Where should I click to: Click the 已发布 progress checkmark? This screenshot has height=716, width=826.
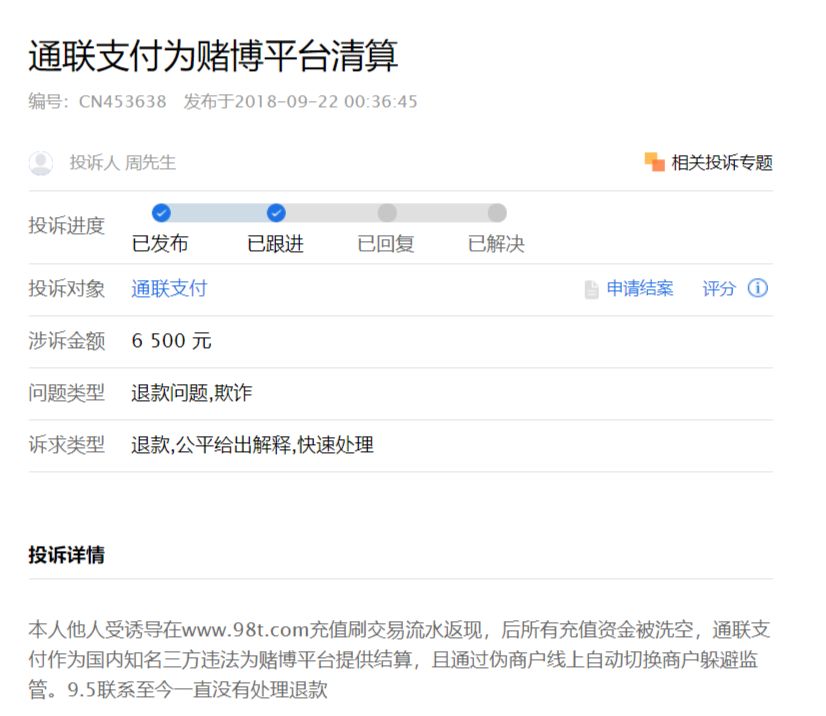click(x=161, y=213)
